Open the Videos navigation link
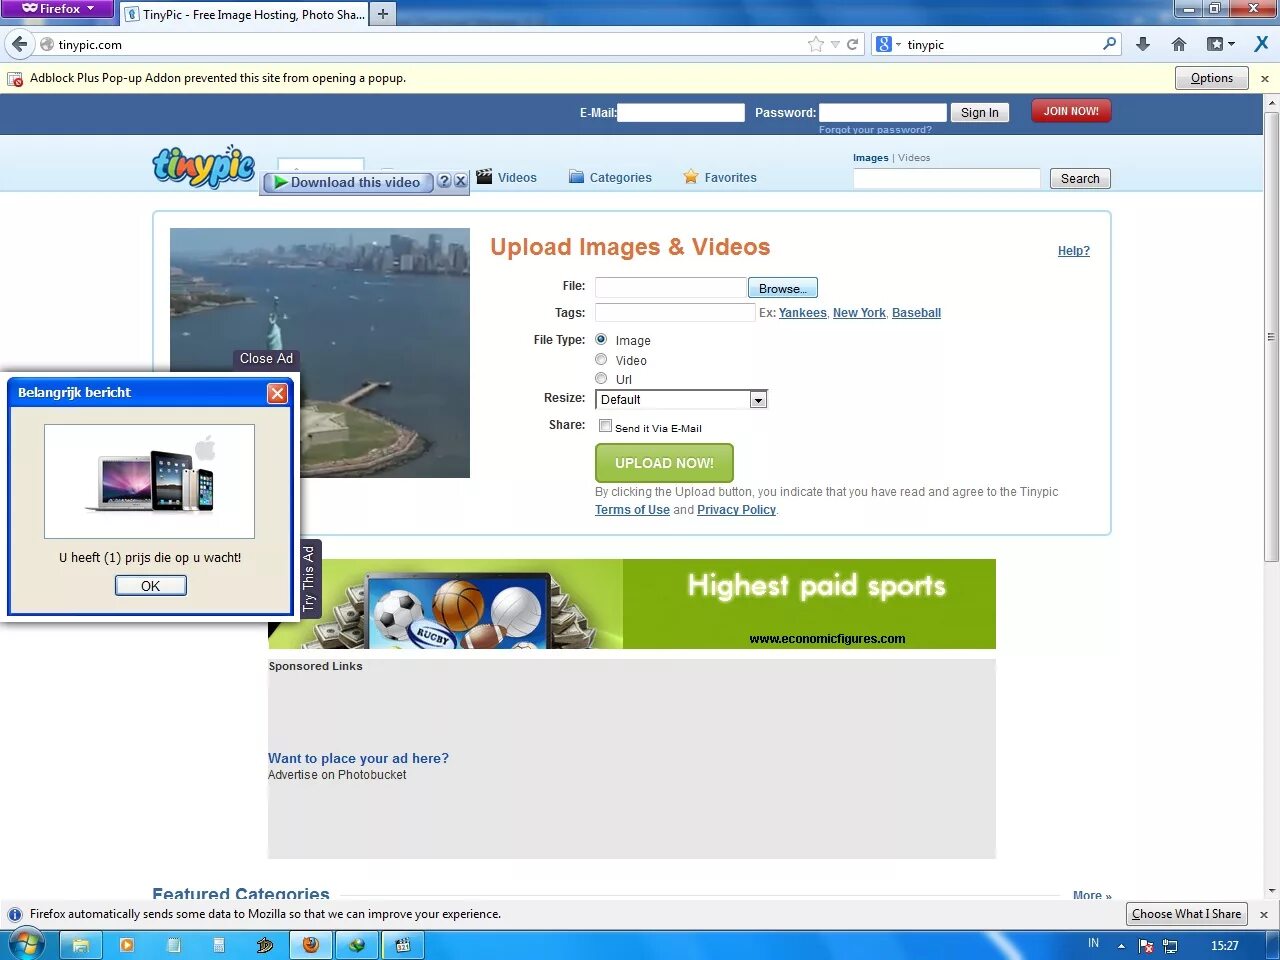The width and height of the screenshot is (1280, 960). [517, 178]
